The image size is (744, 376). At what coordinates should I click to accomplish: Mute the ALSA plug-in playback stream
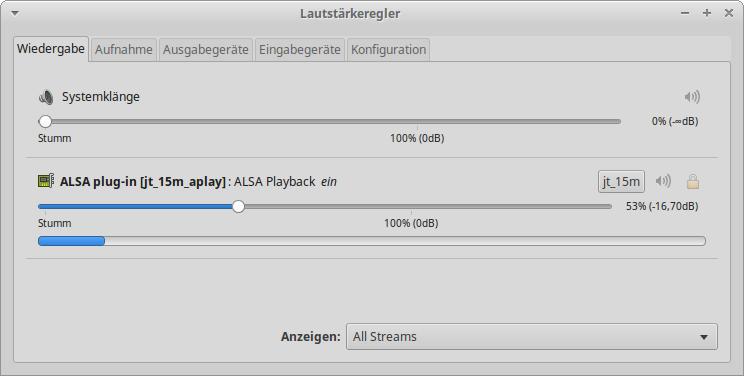pyautogui.click(x=663, y=181)
